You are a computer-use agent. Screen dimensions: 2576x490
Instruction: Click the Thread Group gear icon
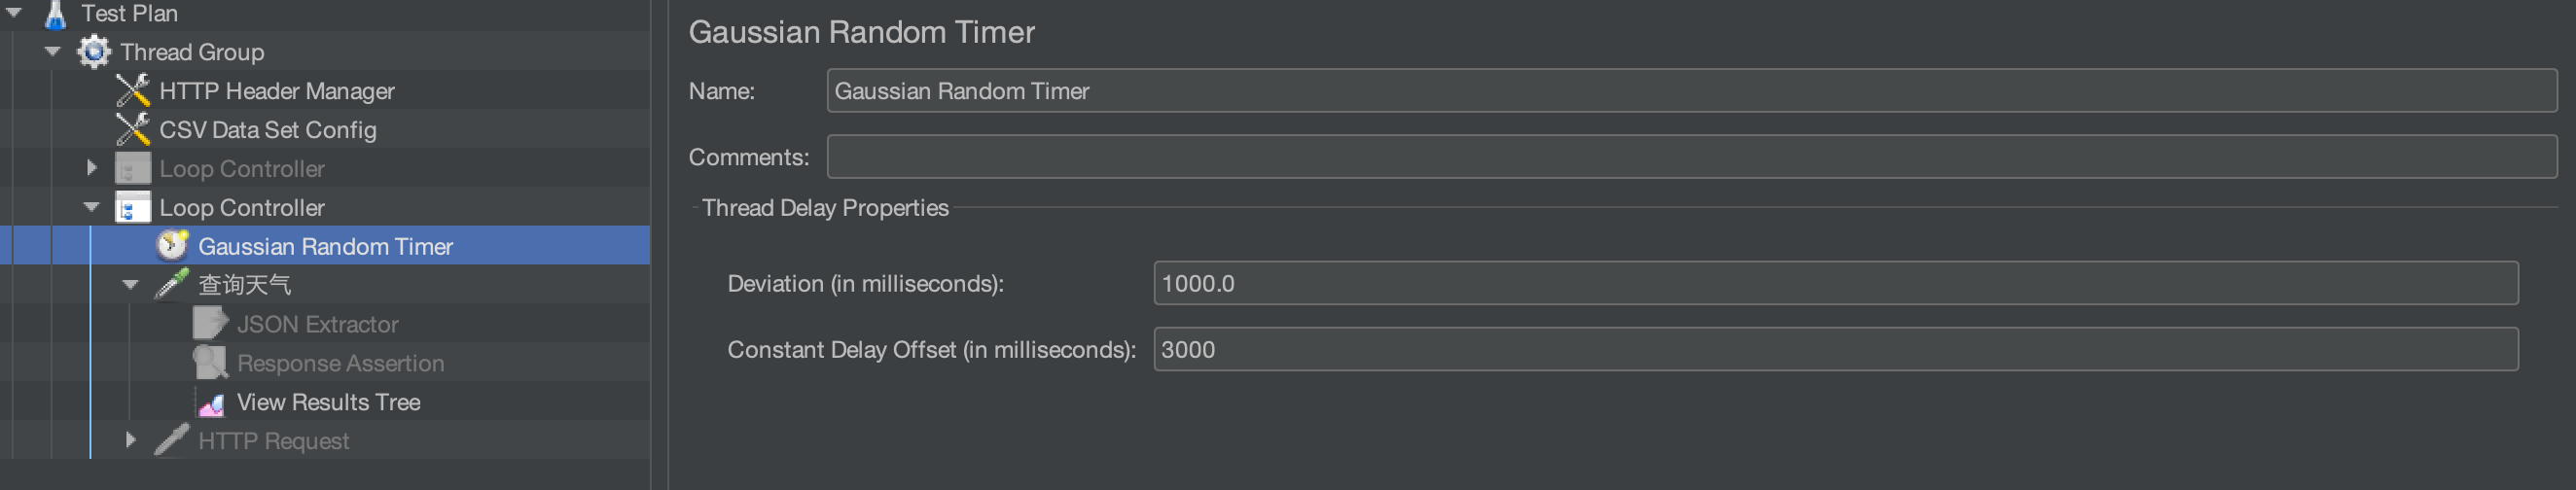[x=94, y=52]
